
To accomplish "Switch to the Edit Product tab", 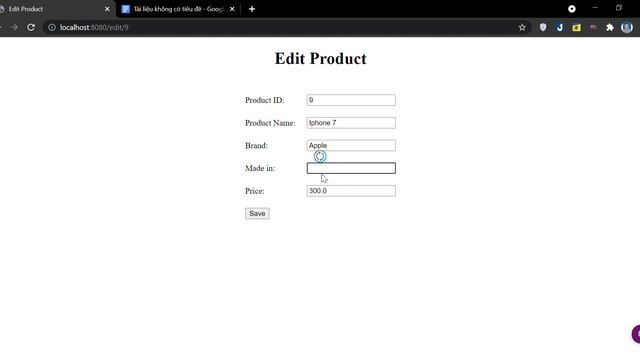I will click(53, 9).
